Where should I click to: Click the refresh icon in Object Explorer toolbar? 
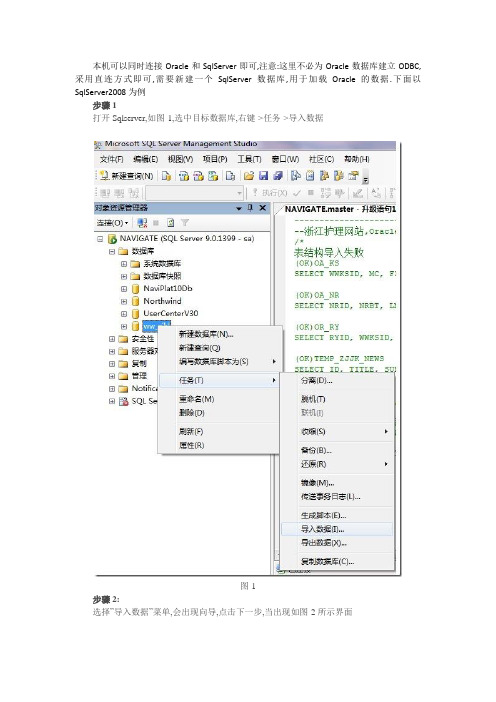(171, 223)
